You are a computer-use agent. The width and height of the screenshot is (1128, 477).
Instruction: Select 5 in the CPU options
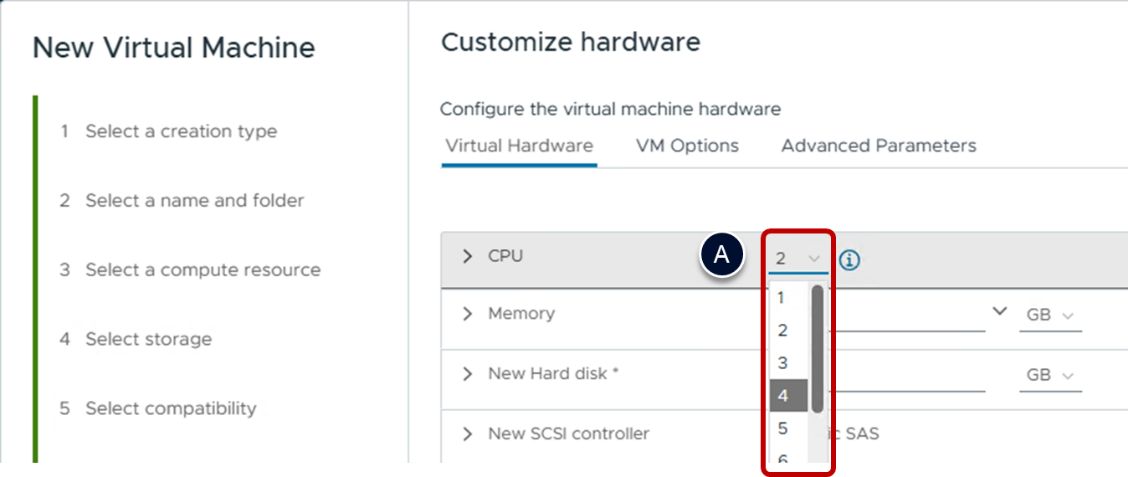(x=782, y=429)
